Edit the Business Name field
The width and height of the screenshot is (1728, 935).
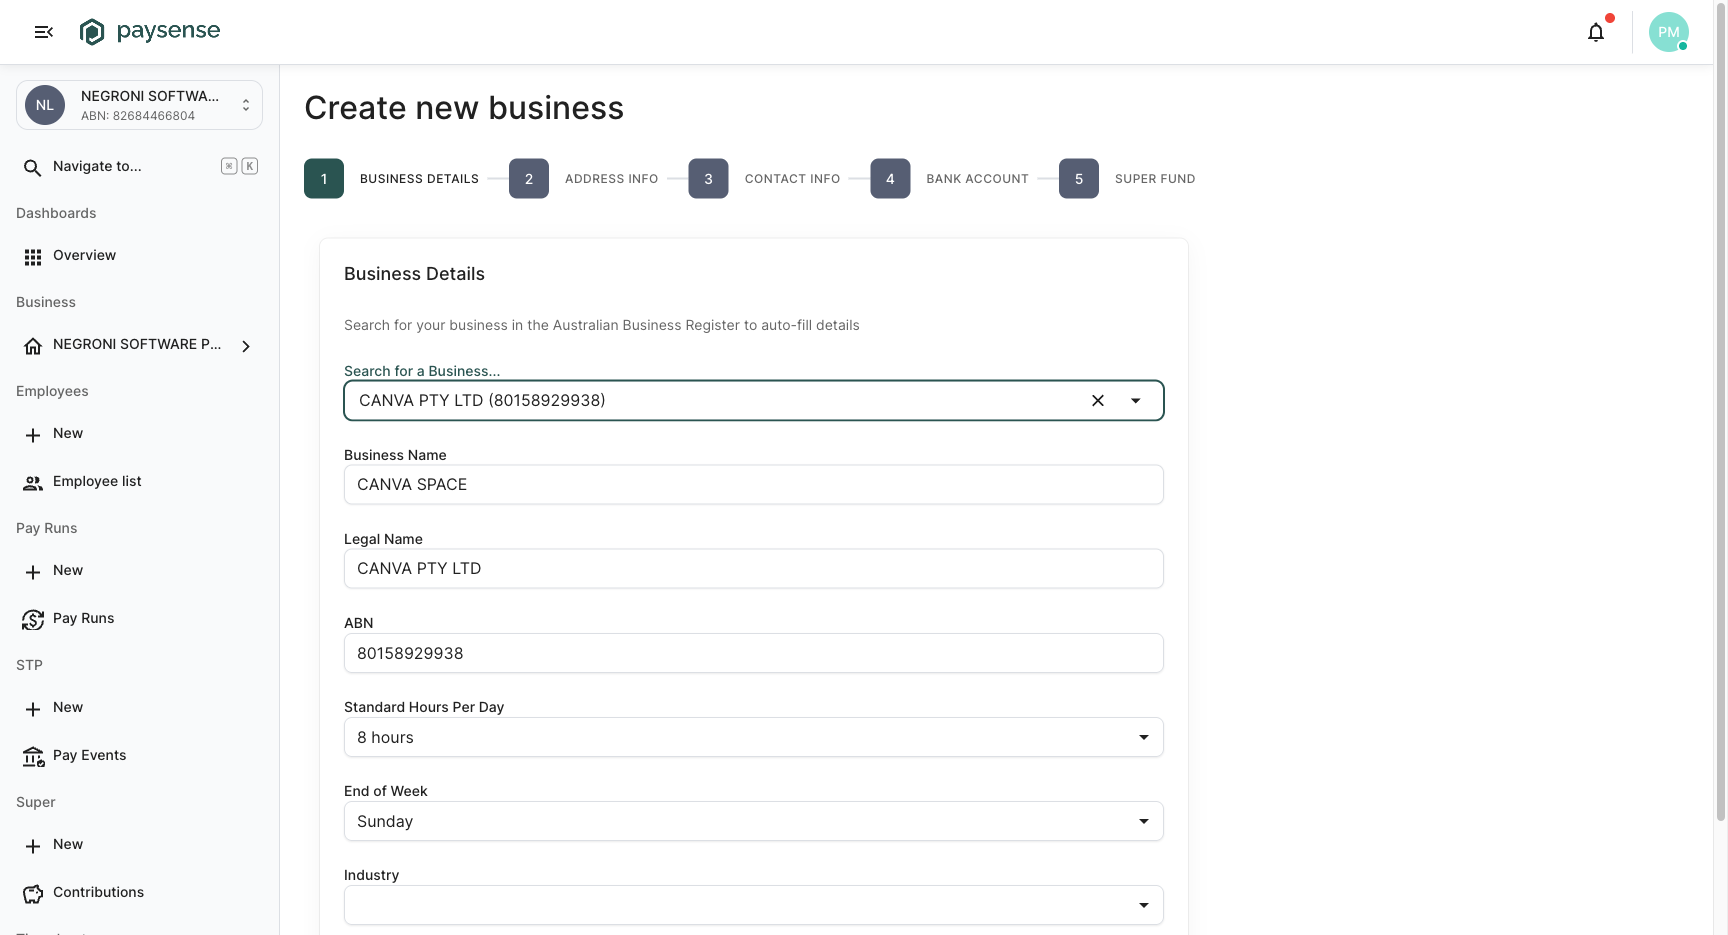754,485
